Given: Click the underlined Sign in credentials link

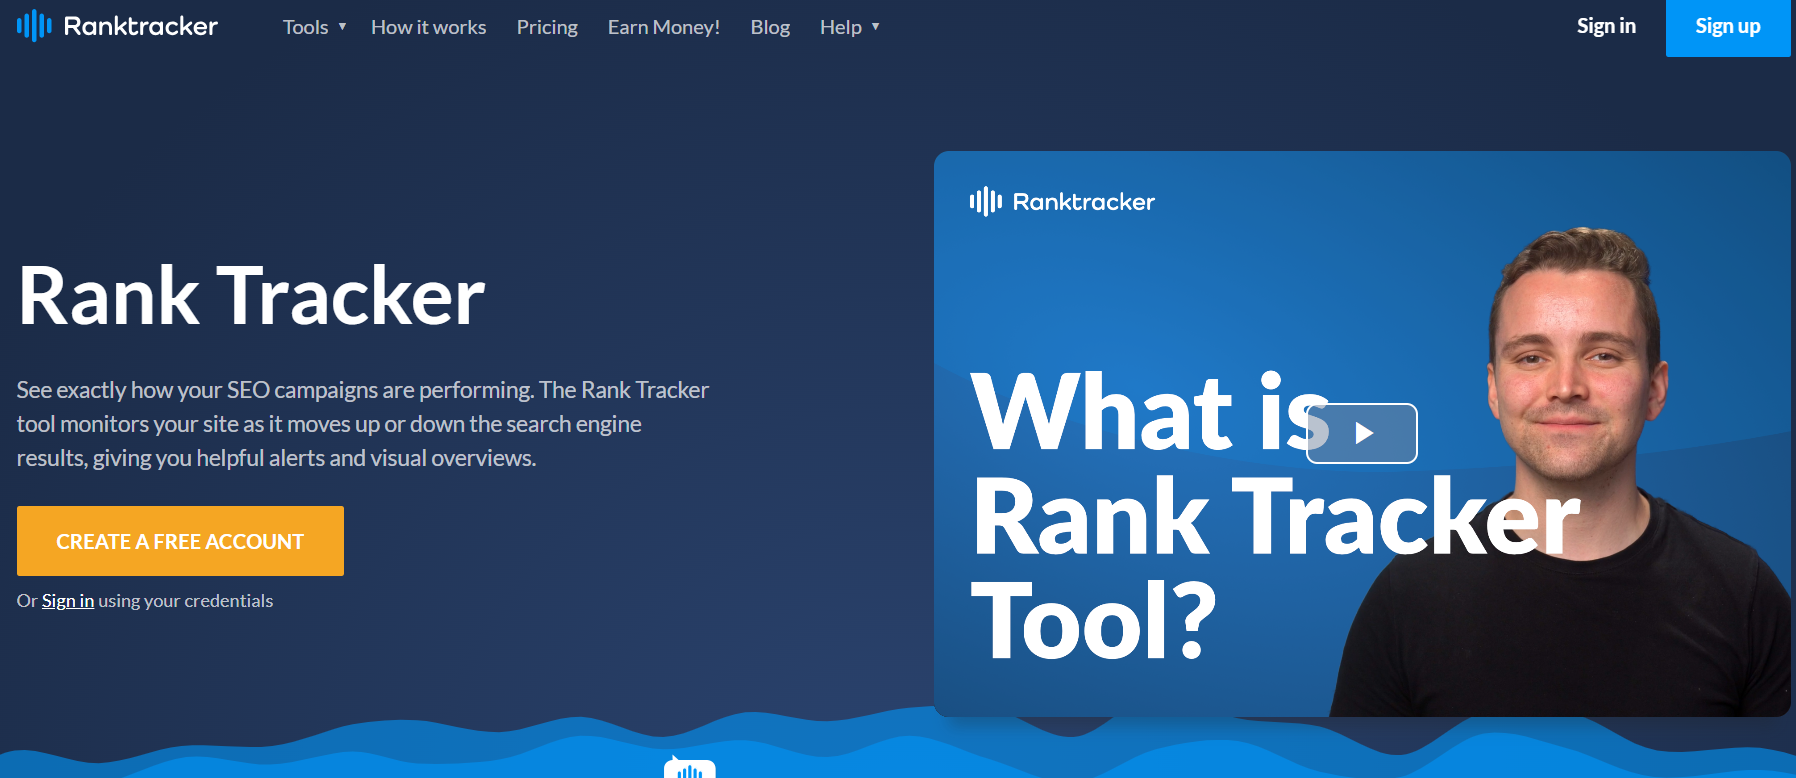Looking at the screenshot, I should point(68,601).
